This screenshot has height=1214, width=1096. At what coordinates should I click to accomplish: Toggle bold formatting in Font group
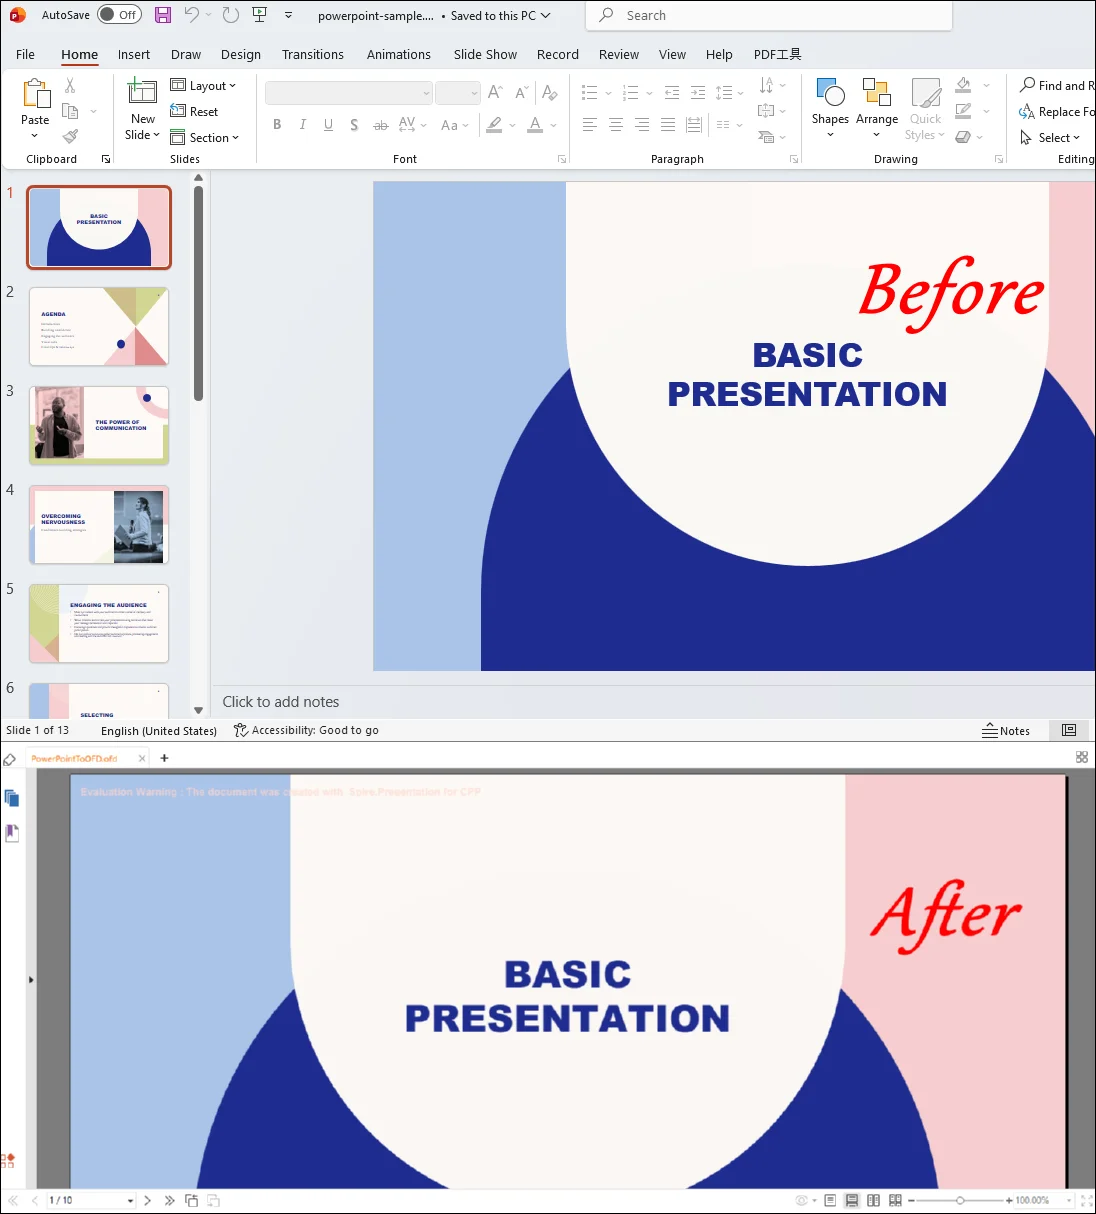(x=277, y=124)
